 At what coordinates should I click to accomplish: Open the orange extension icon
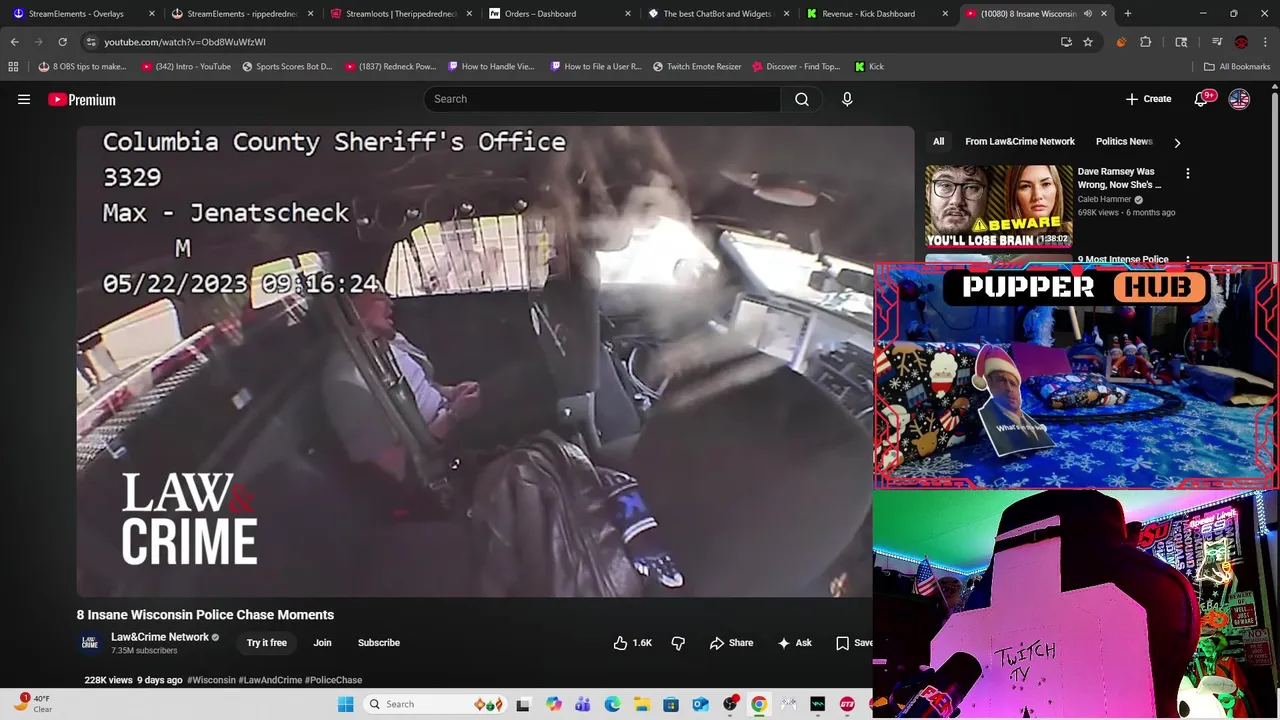(x=1121, y=42)
